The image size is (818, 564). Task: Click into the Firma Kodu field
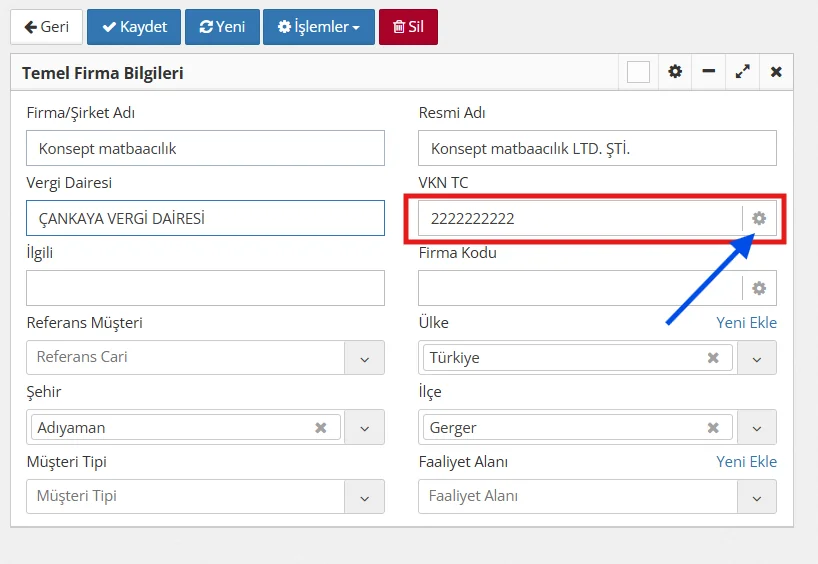tap(580, 288)
